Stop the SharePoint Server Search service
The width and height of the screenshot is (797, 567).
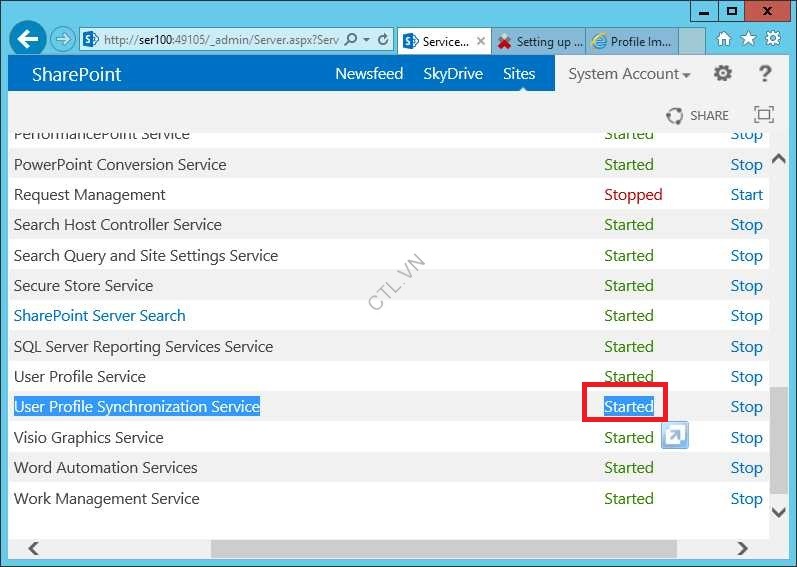[x=746, y=316]
